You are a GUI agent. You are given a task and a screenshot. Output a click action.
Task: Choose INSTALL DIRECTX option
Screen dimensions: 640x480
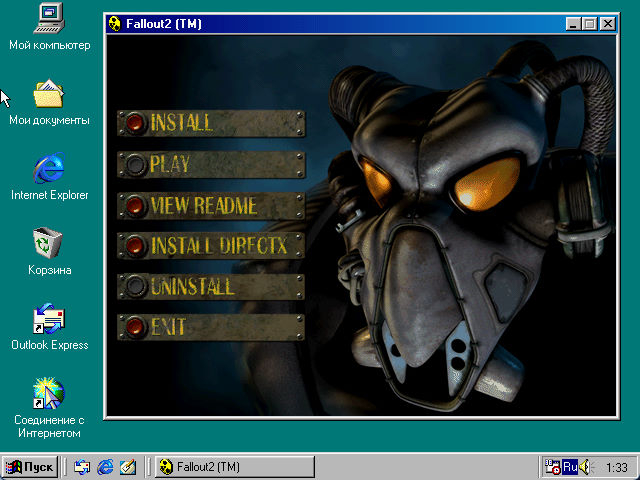(x=211, y=246)
